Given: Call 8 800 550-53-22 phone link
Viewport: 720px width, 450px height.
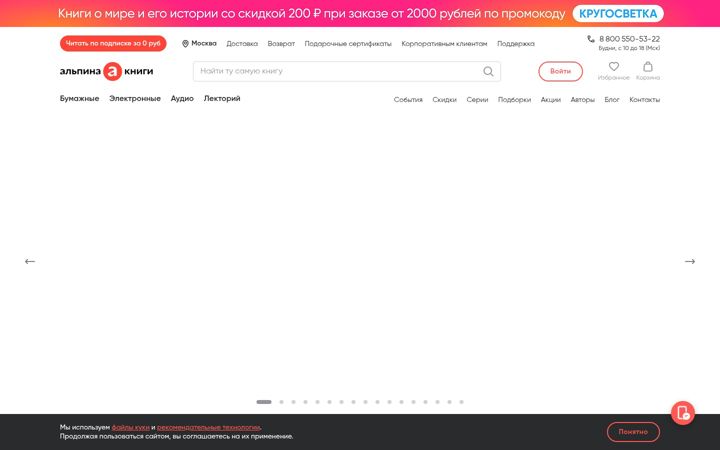Looking at the screenshot, I should [629, 39].
